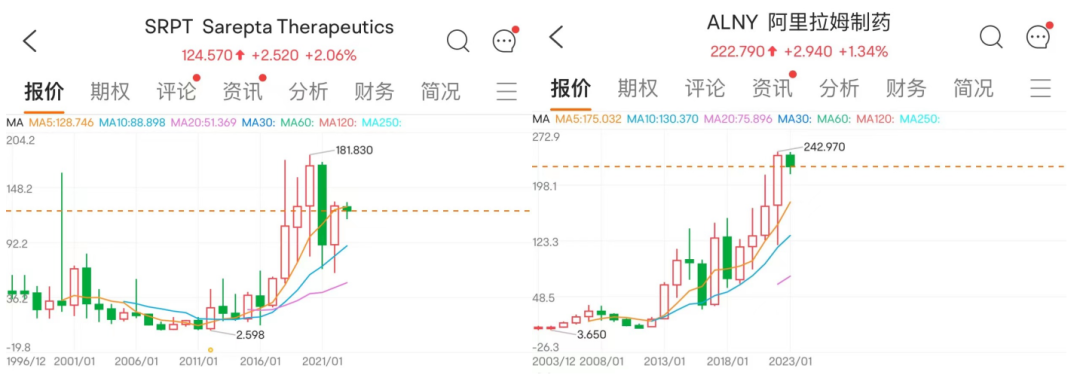Screen dimensions: 1080x387
Task: Go back from the SRPT Sarepta page
Action: (30, 41)
